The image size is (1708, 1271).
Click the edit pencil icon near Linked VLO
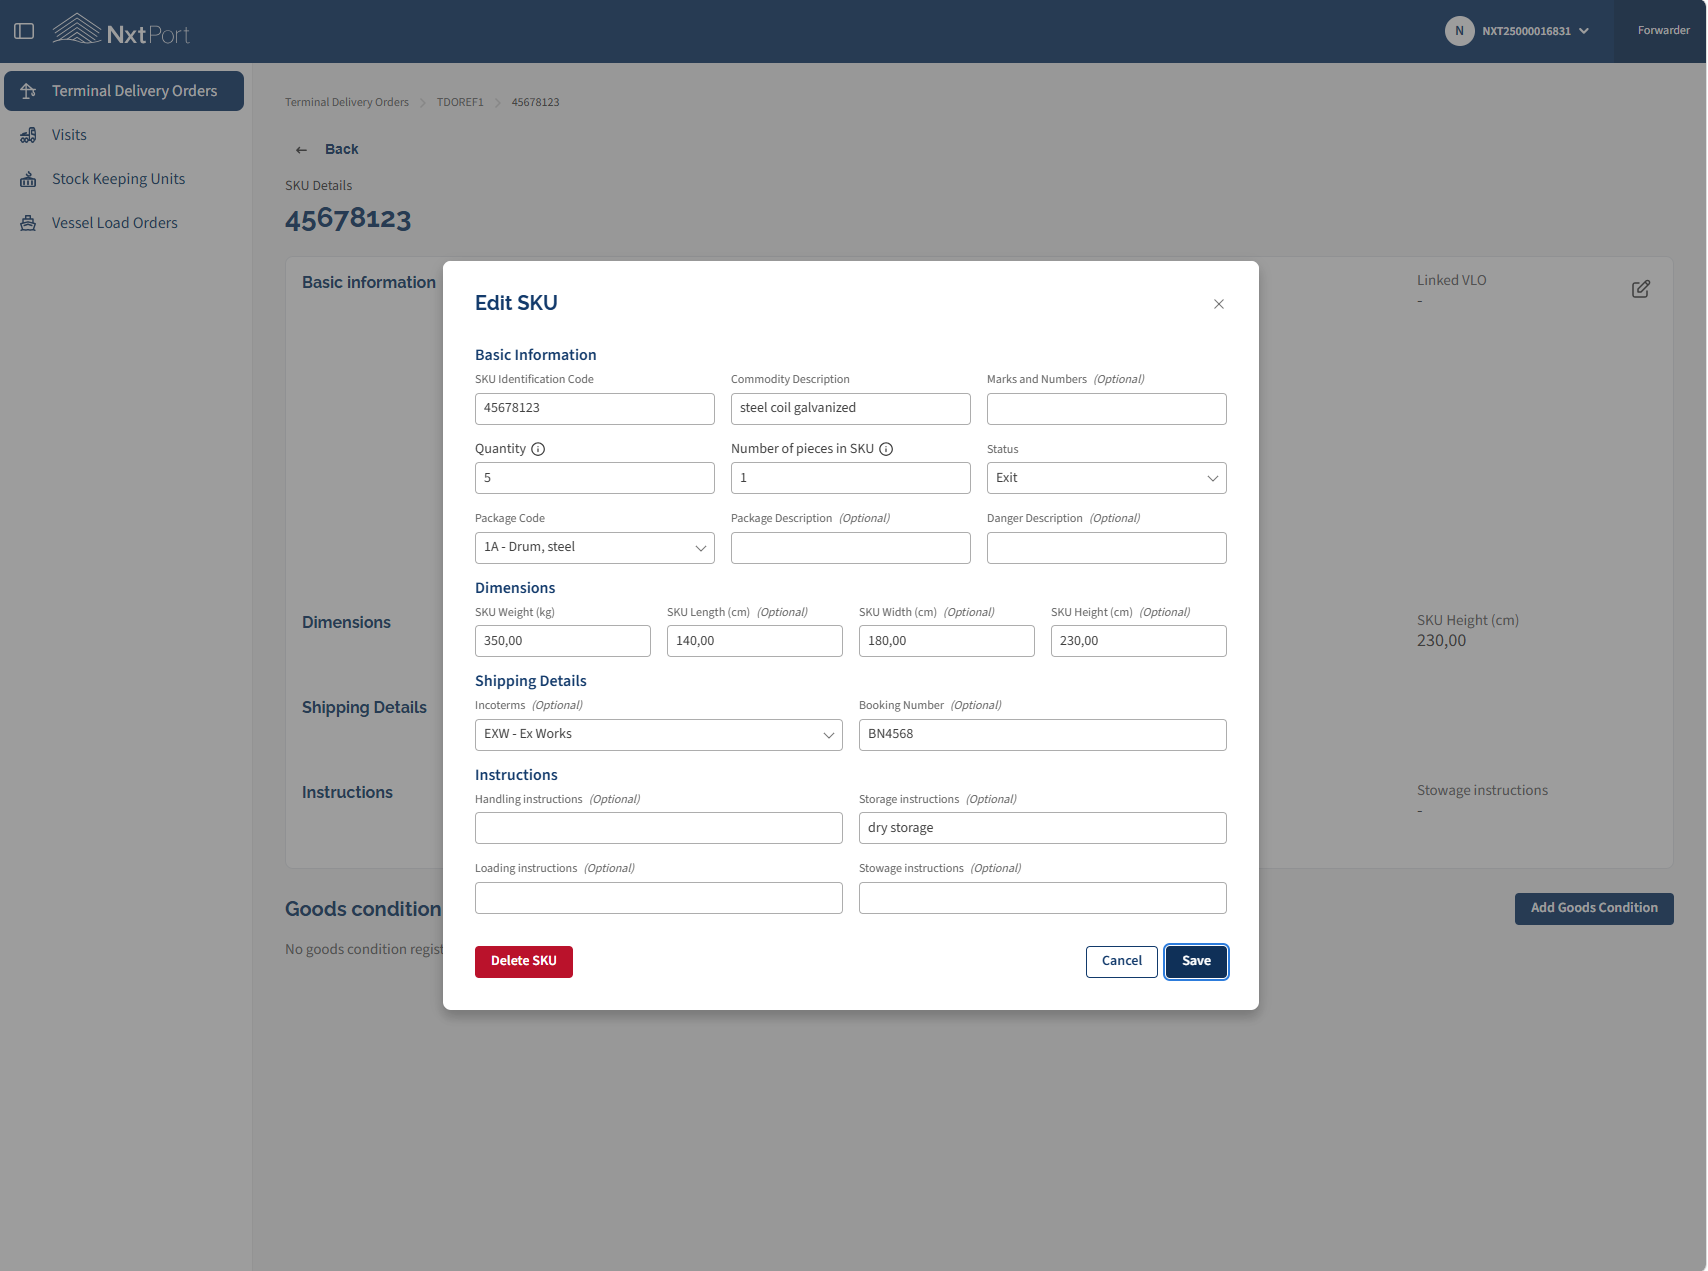click(1641, 289)
